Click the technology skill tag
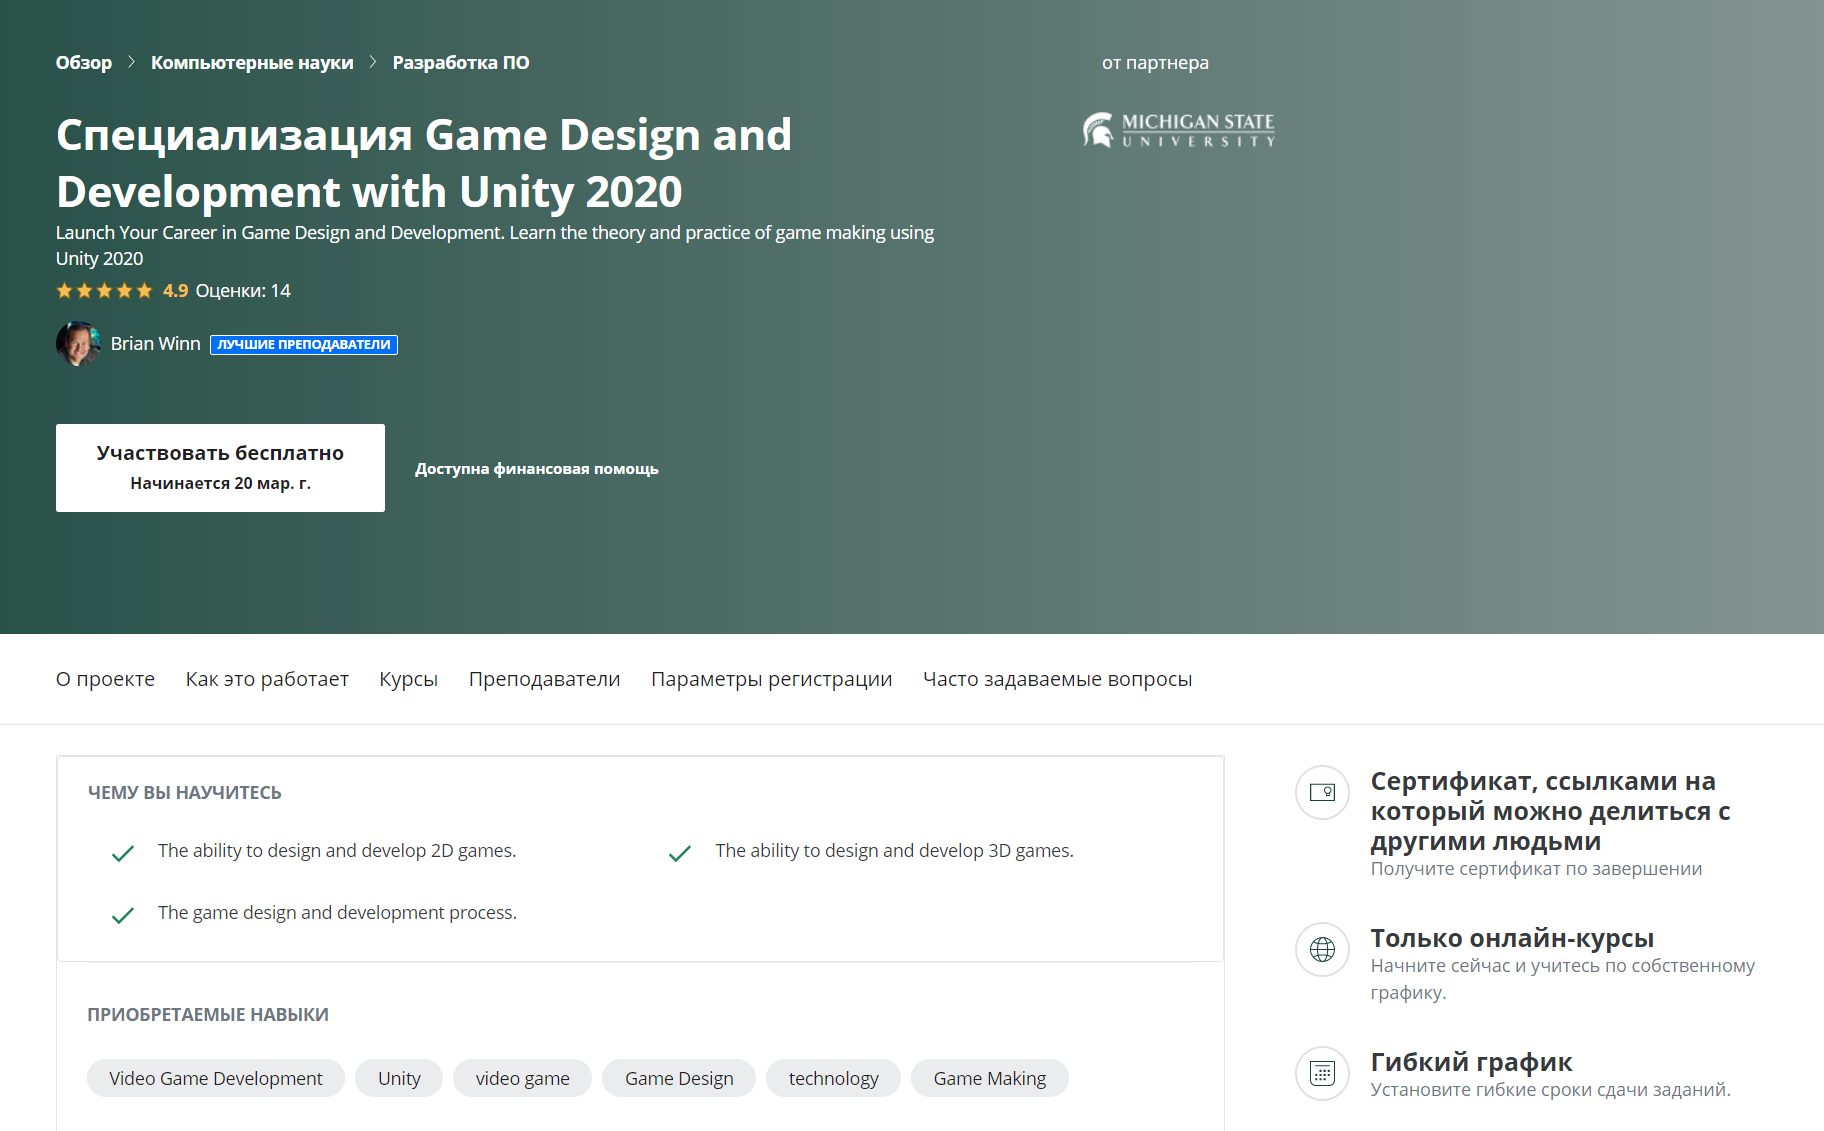 tap(833, 1078)
